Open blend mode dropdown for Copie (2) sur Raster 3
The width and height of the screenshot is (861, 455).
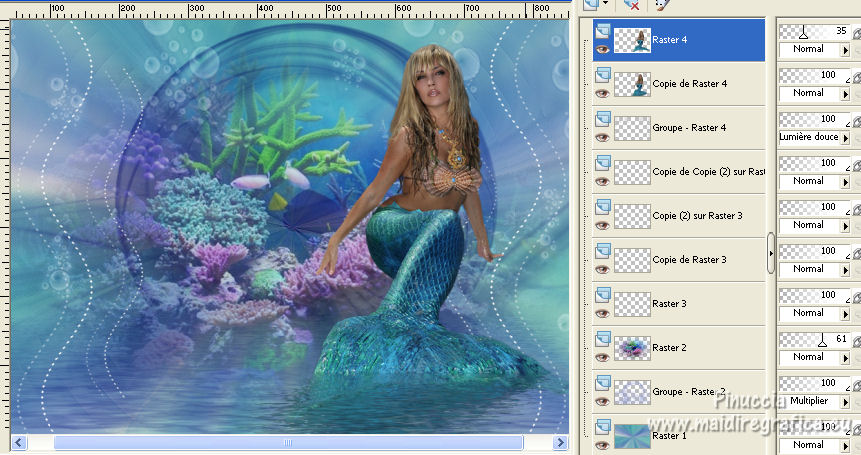coord(845,226)
